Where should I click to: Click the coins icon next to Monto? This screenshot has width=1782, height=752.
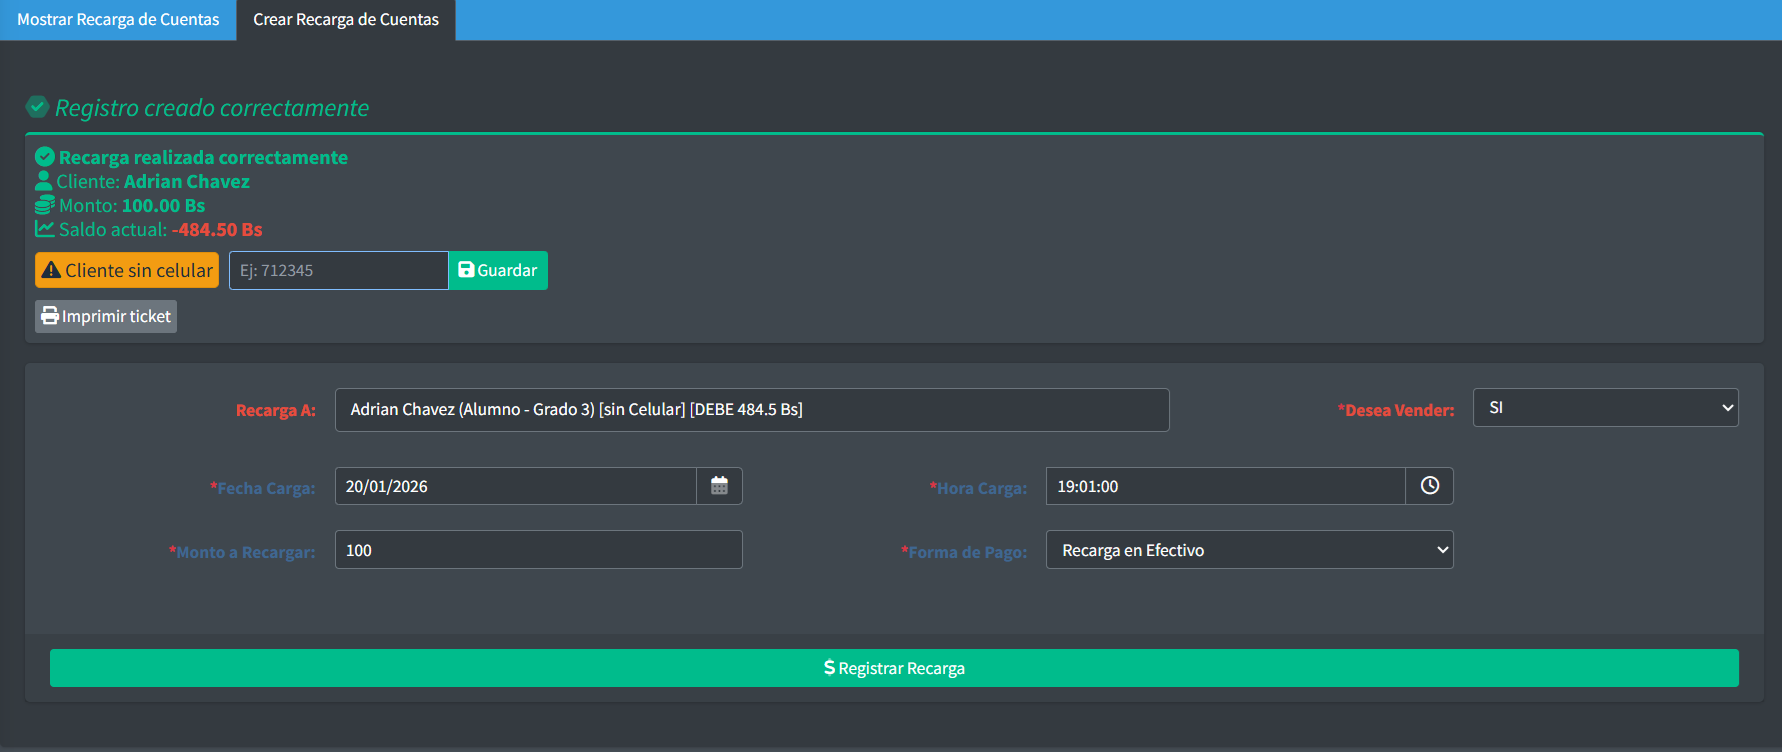click(x=45, y=205)
